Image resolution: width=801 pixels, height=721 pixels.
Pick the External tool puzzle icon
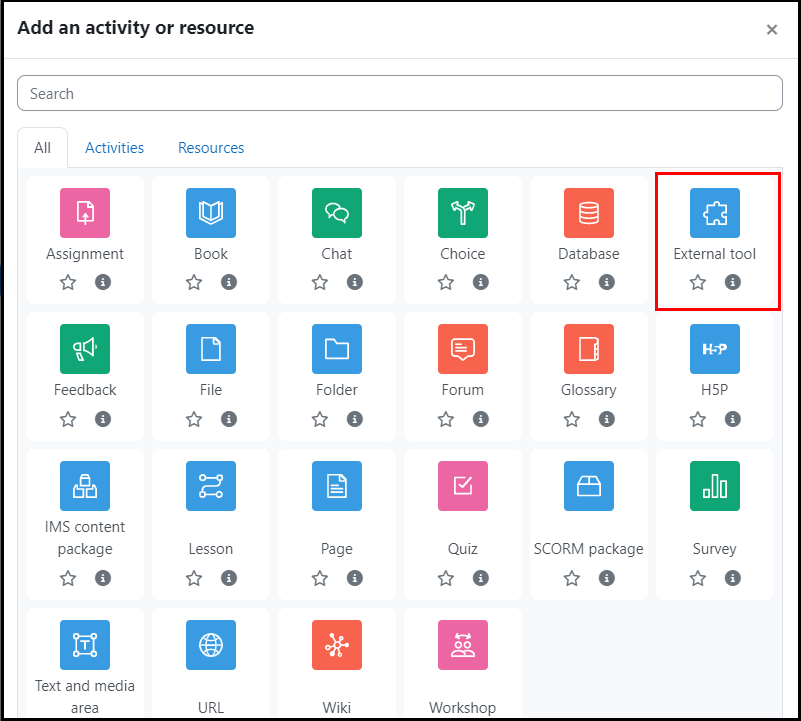(x=715, y=213)
